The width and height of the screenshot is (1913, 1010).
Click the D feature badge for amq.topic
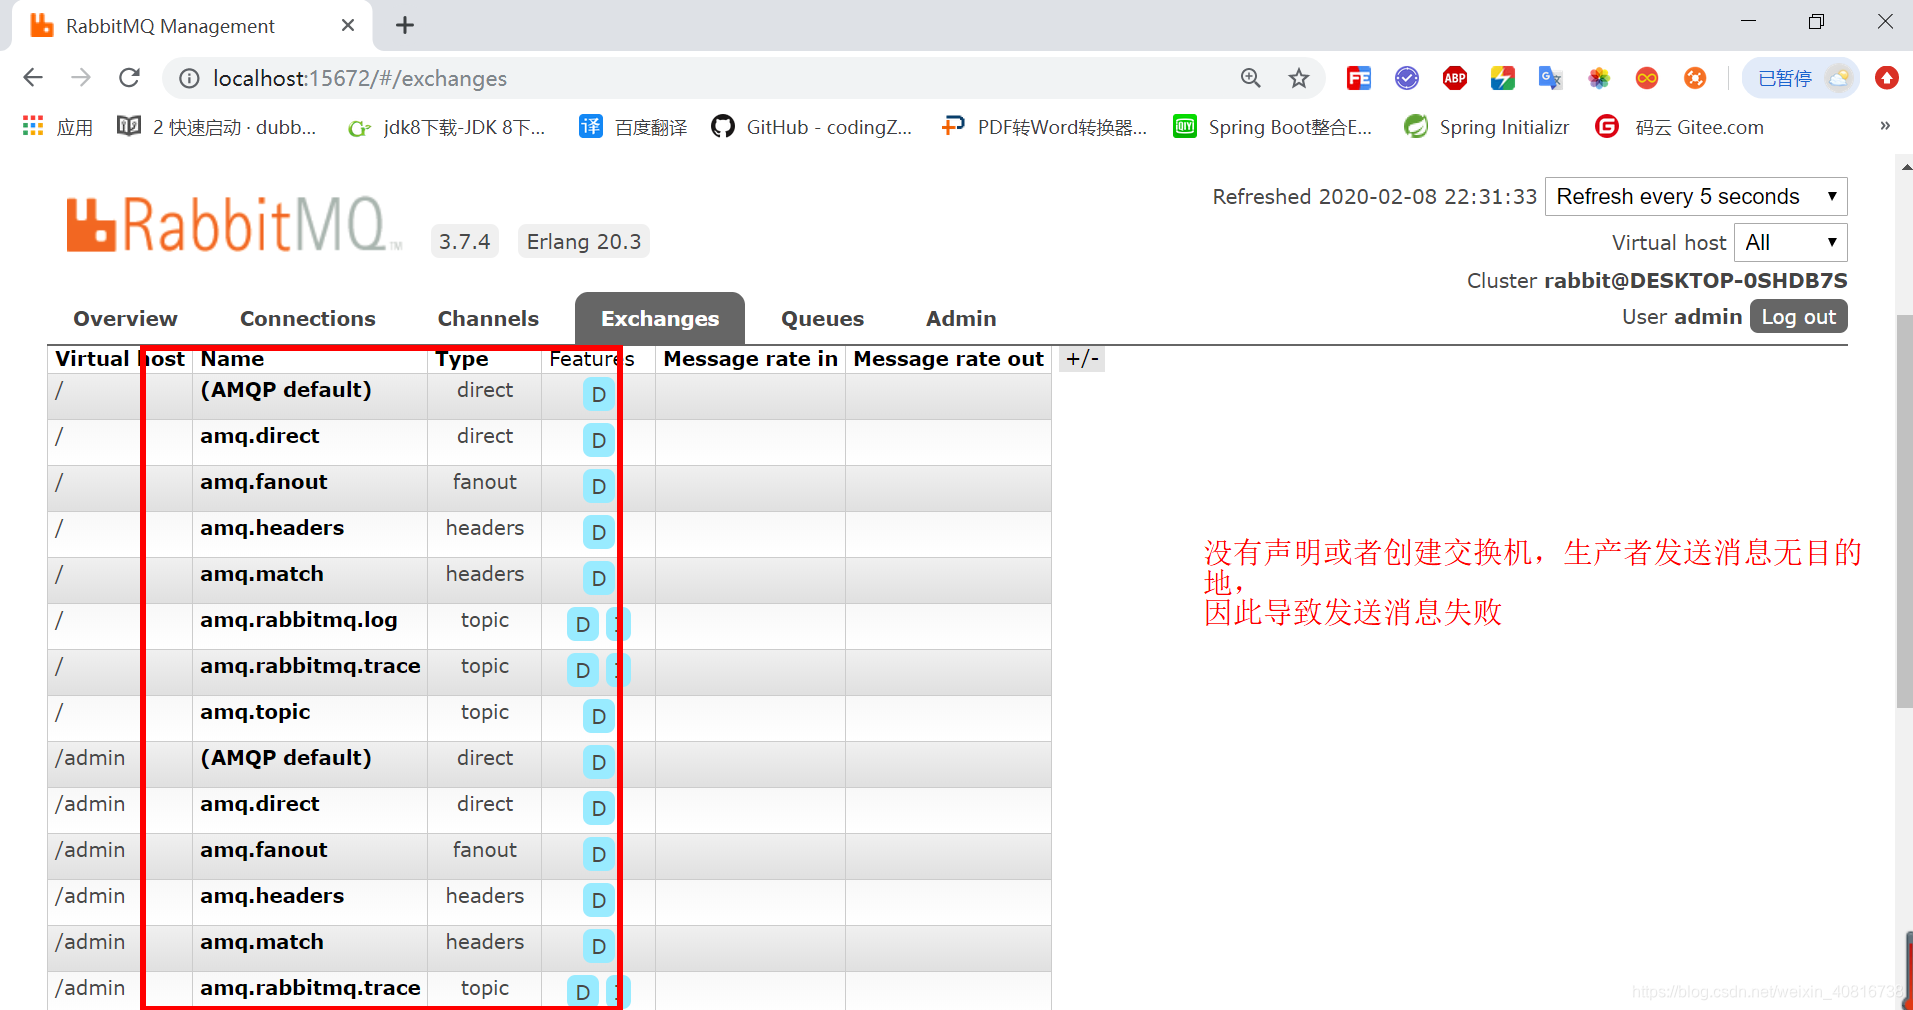(599, 716)
